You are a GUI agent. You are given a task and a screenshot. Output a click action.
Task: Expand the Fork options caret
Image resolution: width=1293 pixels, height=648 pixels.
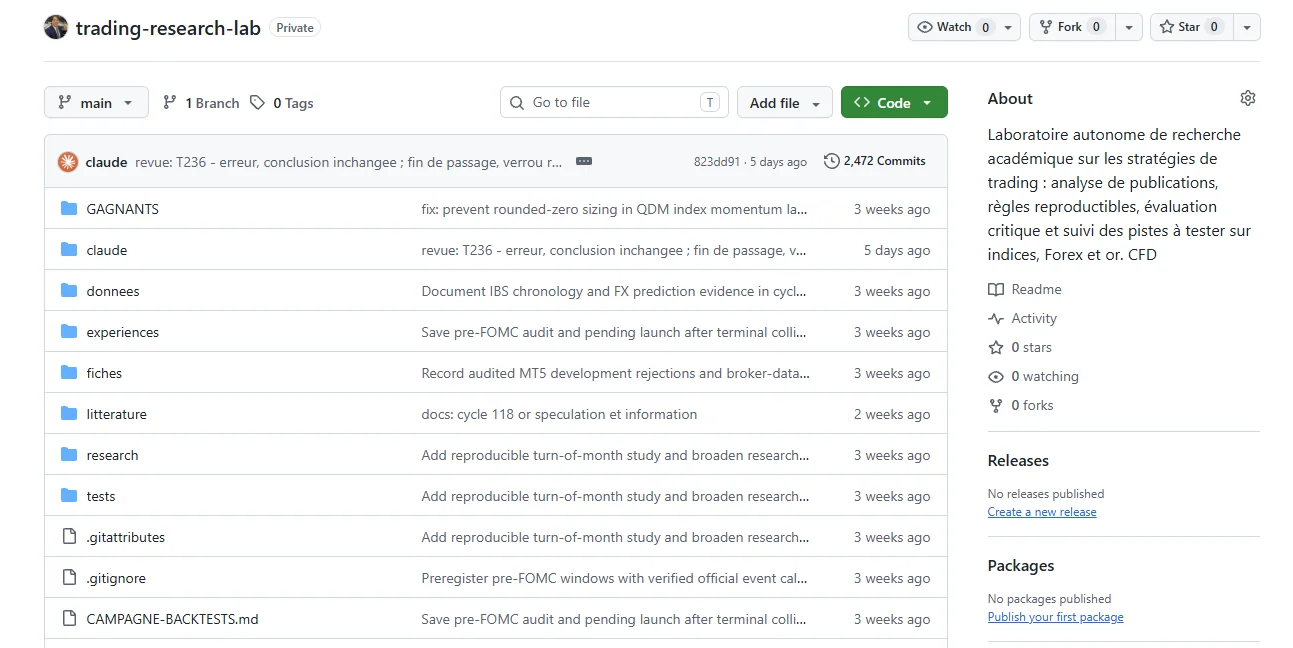1129,27
